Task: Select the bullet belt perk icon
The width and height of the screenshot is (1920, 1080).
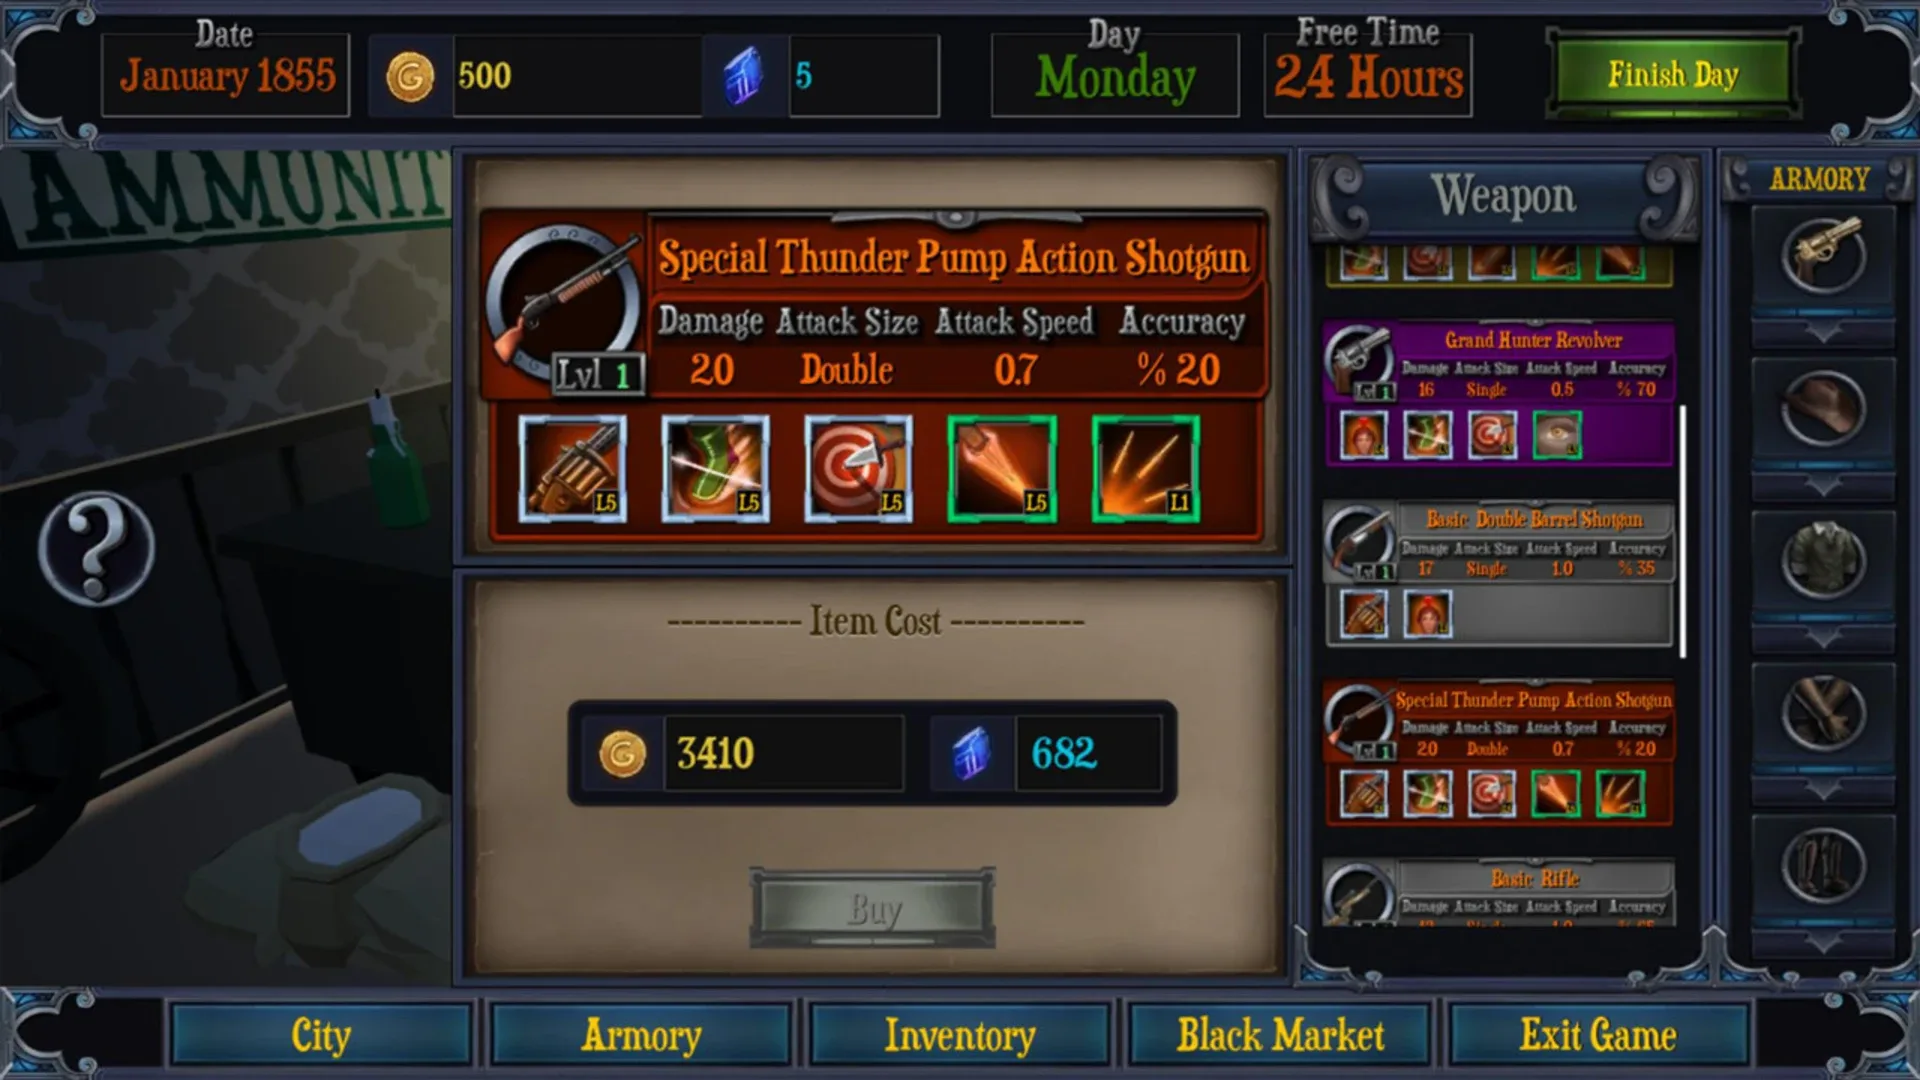Action: point(573,469)
